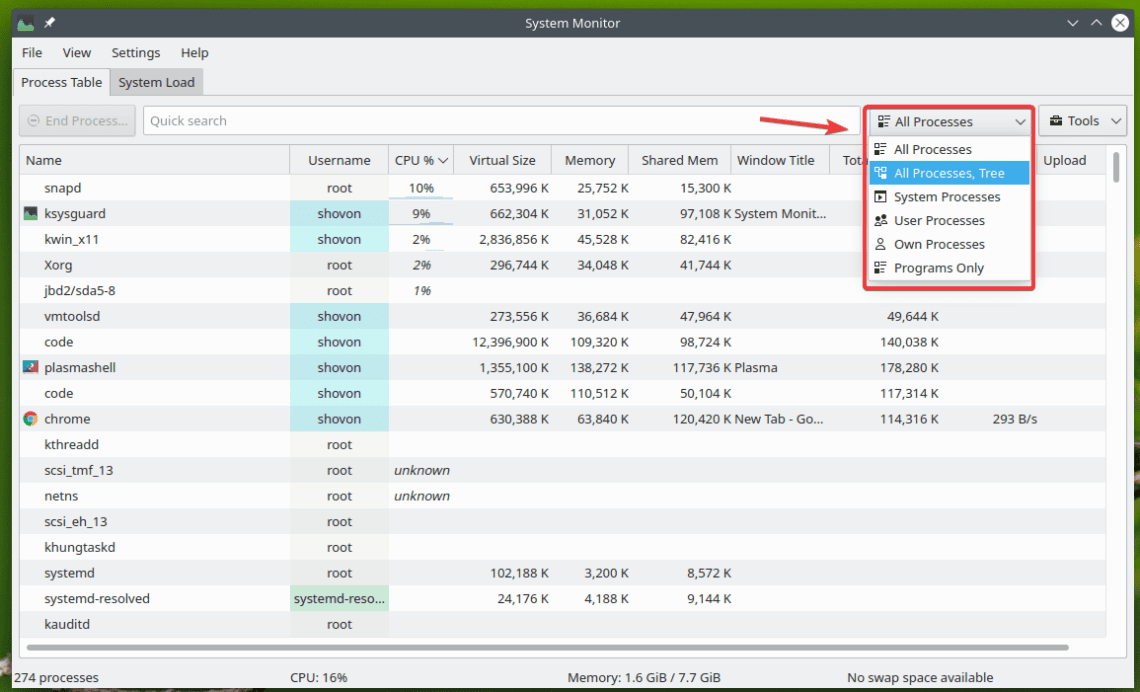
Task: Switch to the System Load tab
Action: coord(156,82)
